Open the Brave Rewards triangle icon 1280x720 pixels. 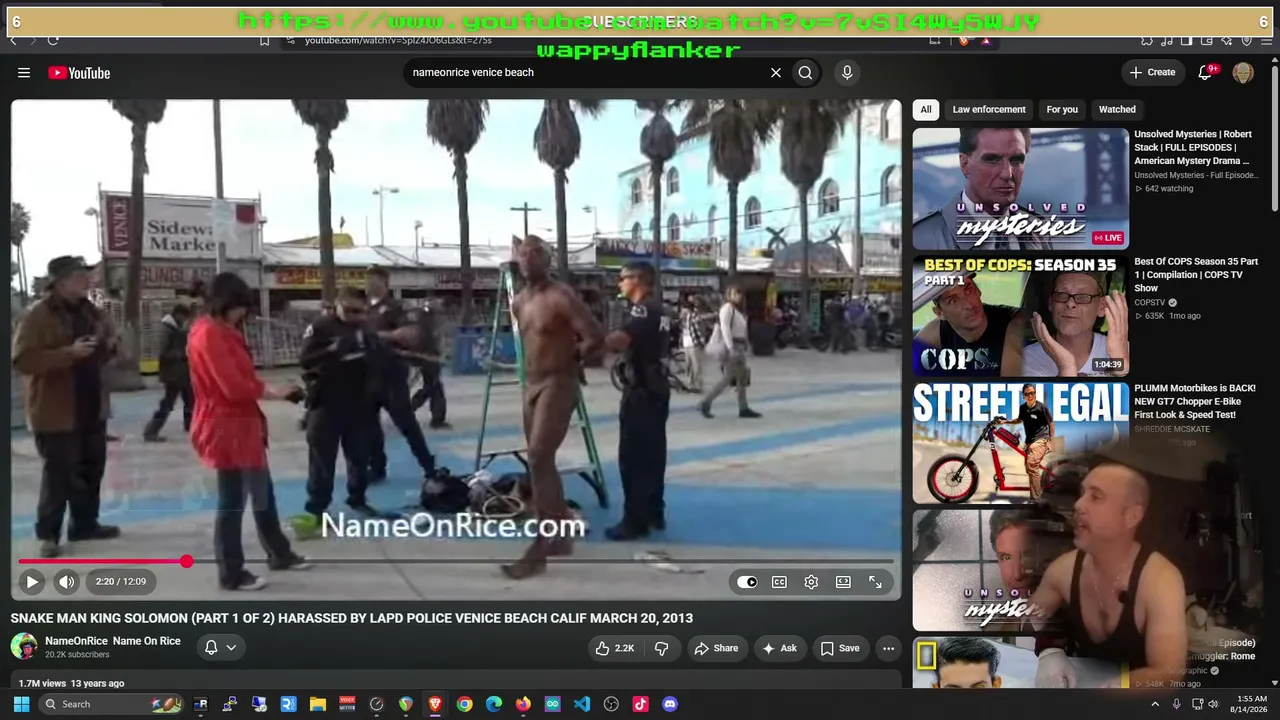pyautogui.click(x=986, y=40)
